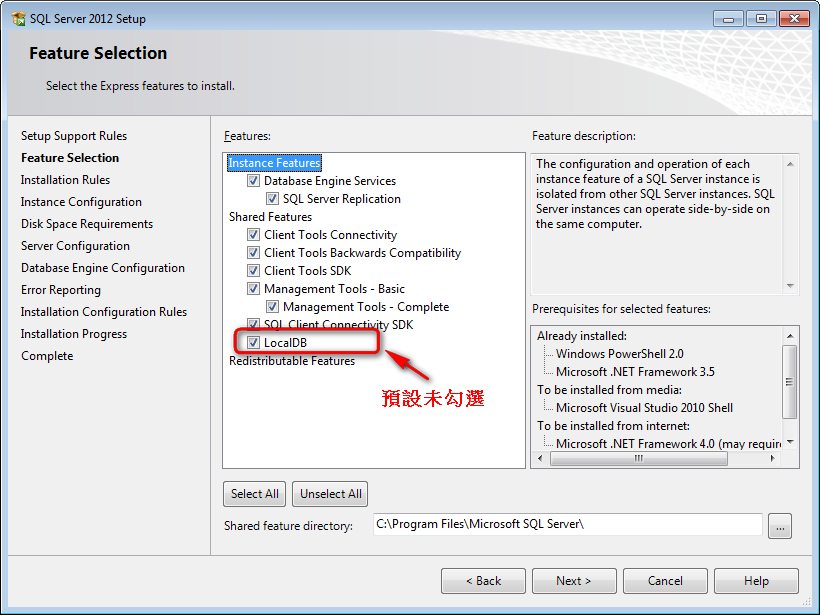
Task: Toggle SQL Client Connectivity SDK checkbox
Action: point(253,324)
